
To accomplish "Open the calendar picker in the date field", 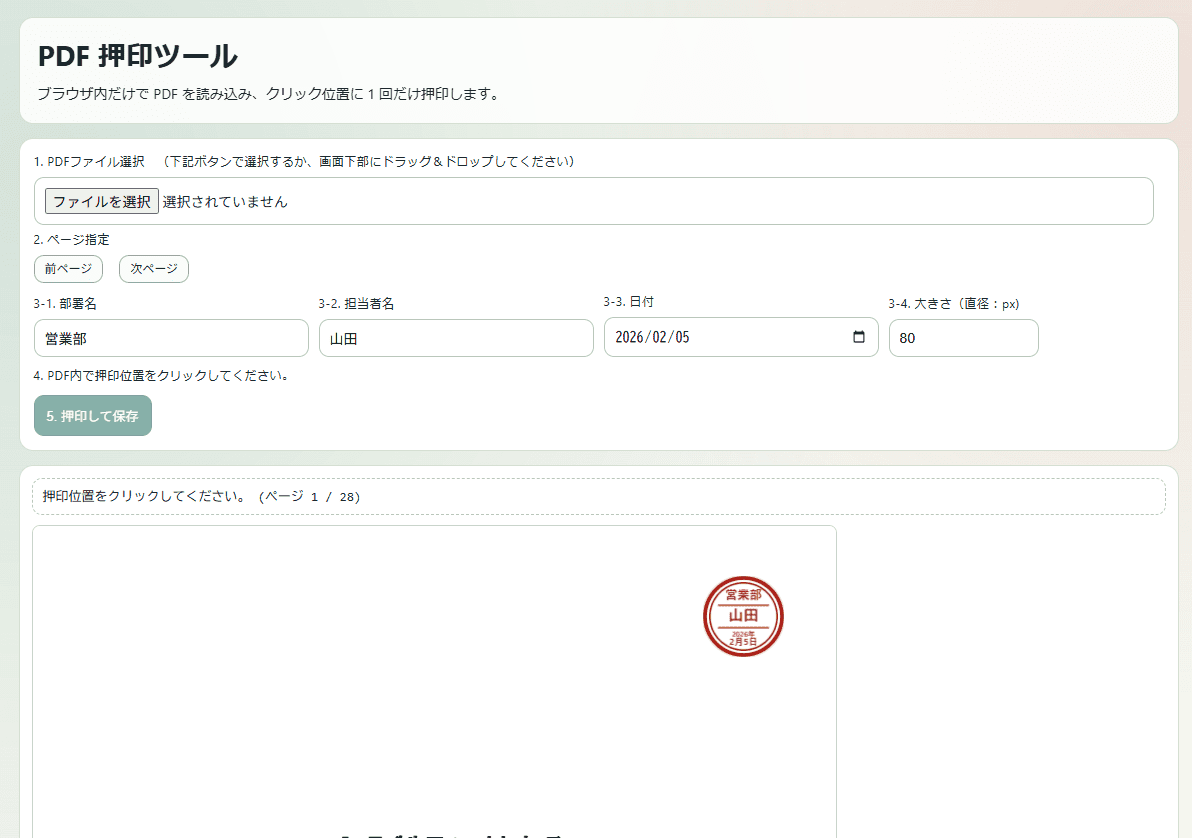I will point(858,337).
